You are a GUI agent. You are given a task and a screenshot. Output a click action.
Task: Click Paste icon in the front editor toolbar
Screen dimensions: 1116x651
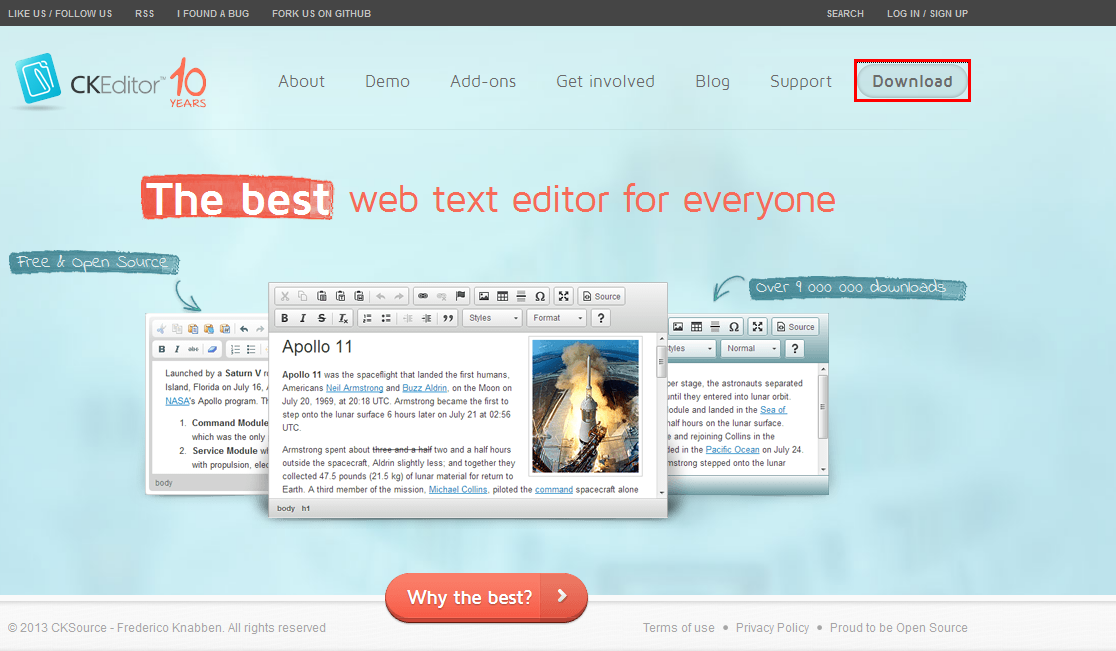pyautogui.click(x=322, y=296)
